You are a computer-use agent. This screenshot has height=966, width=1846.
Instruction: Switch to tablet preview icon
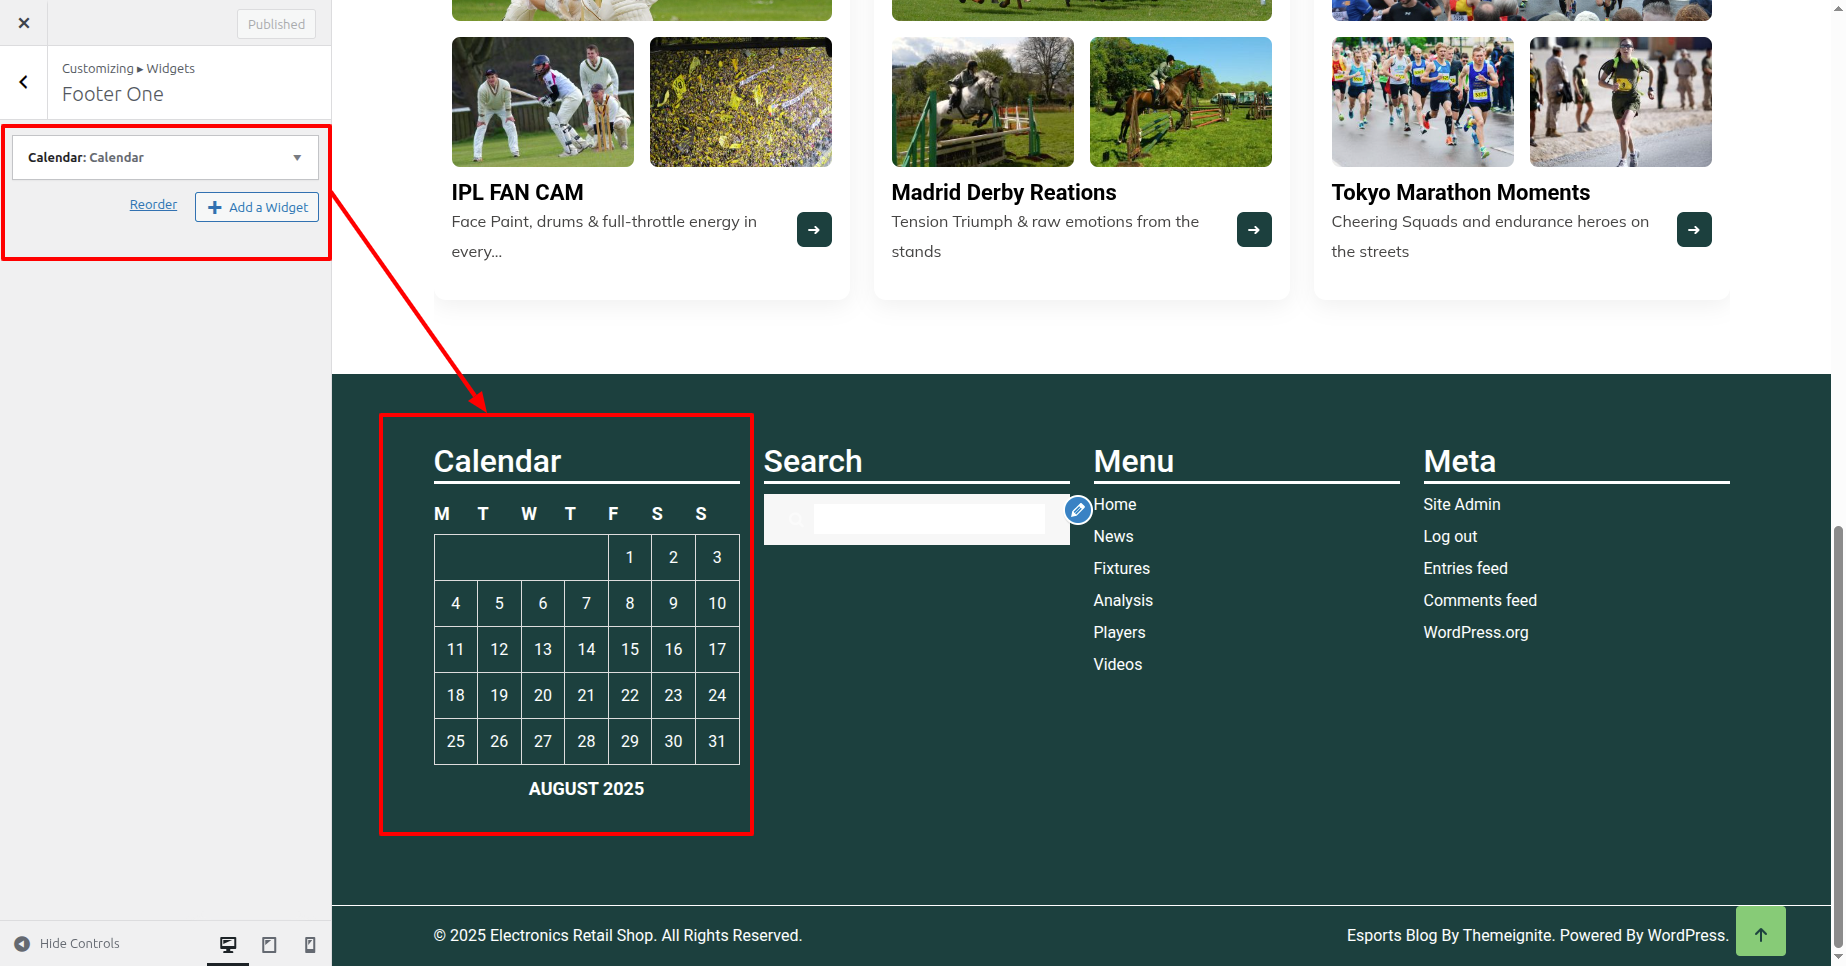(x=269, y=944)
